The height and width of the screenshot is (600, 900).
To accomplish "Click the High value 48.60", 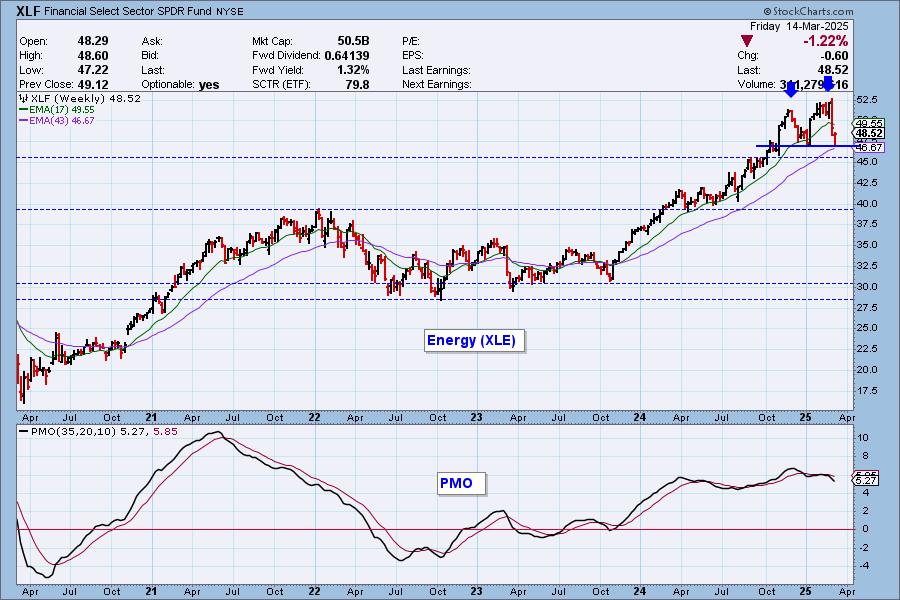I will 93,55.
